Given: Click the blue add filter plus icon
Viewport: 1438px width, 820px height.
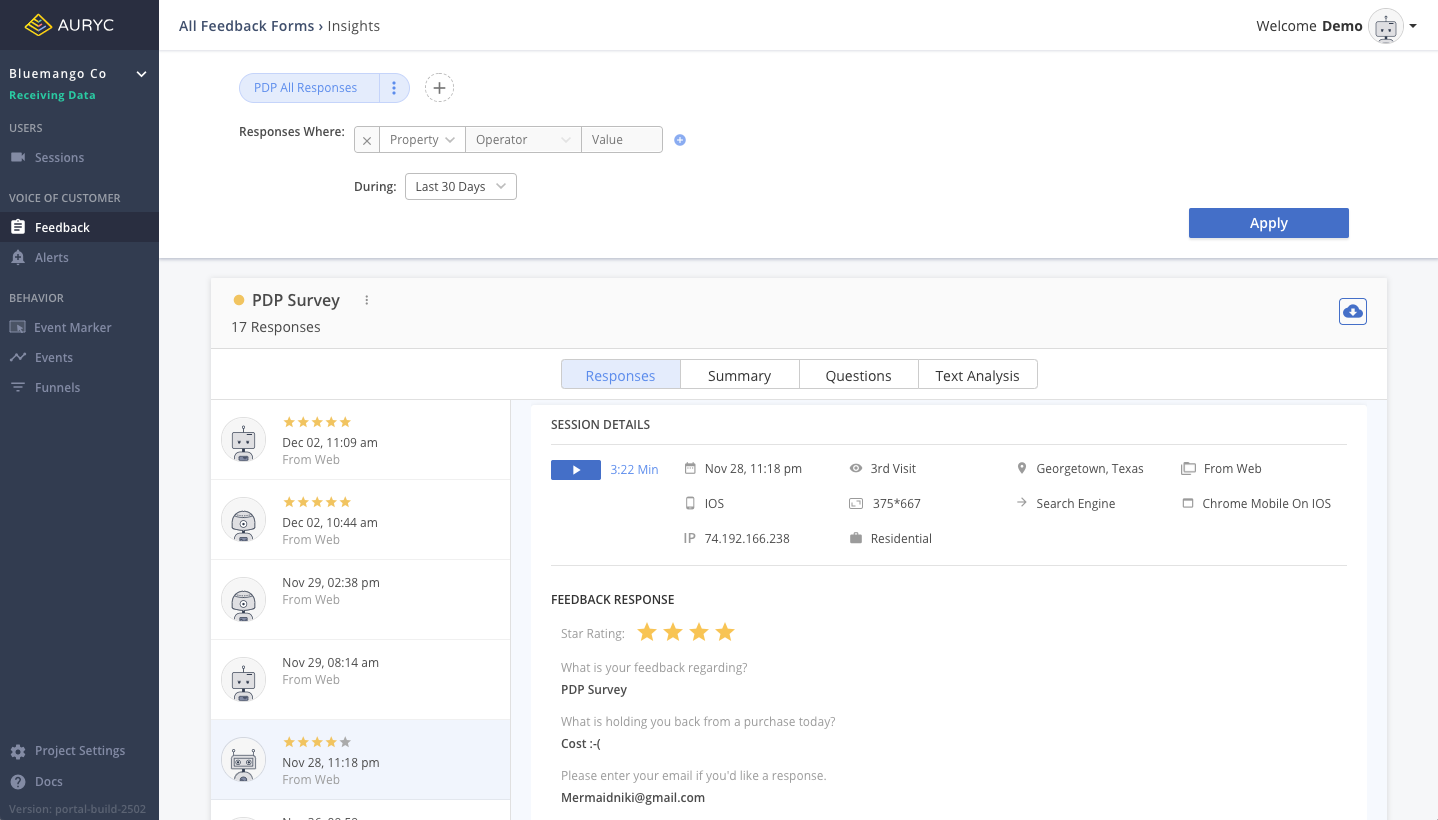Looking at the screenshot, I should (x=680, y=140).
